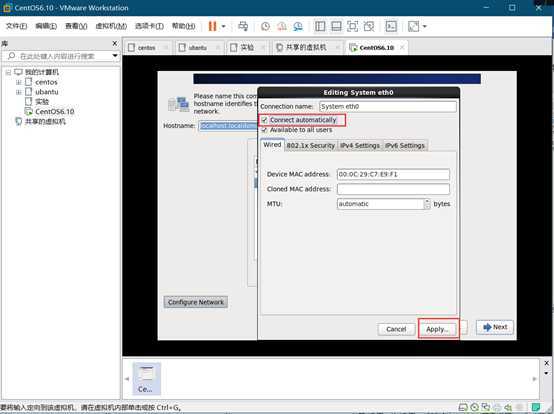
Task: Toggle the Available to all users checkbox
Action: pos(264,130)
